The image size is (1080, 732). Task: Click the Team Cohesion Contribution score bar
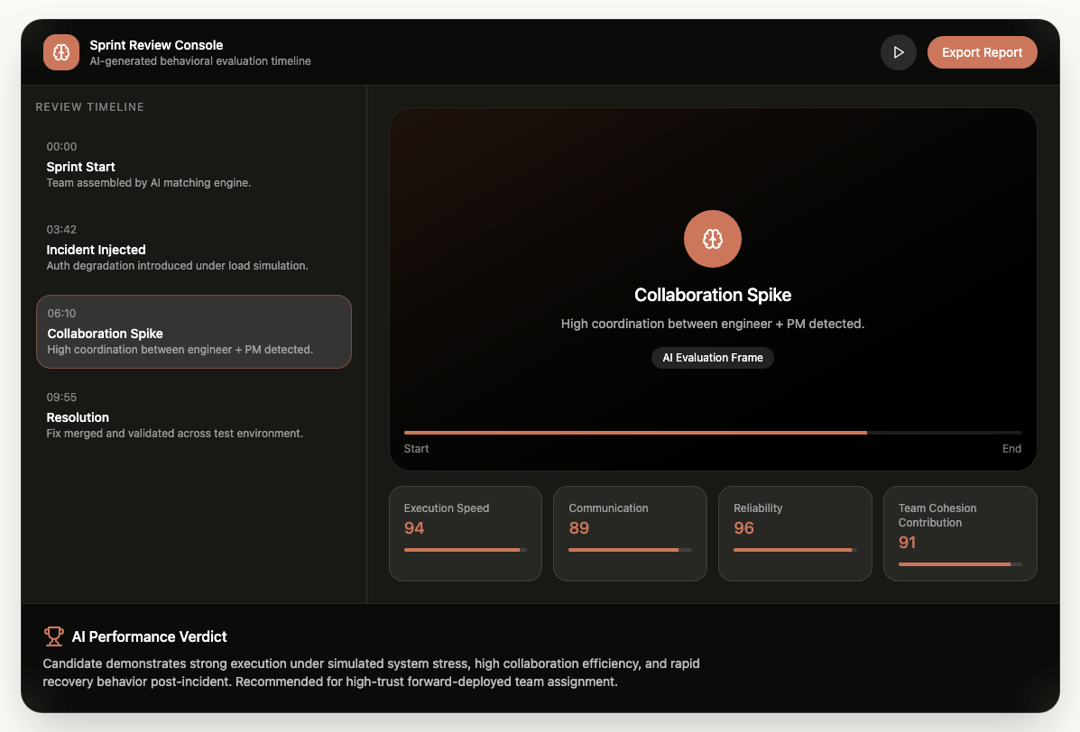click(x=960, y=565)
